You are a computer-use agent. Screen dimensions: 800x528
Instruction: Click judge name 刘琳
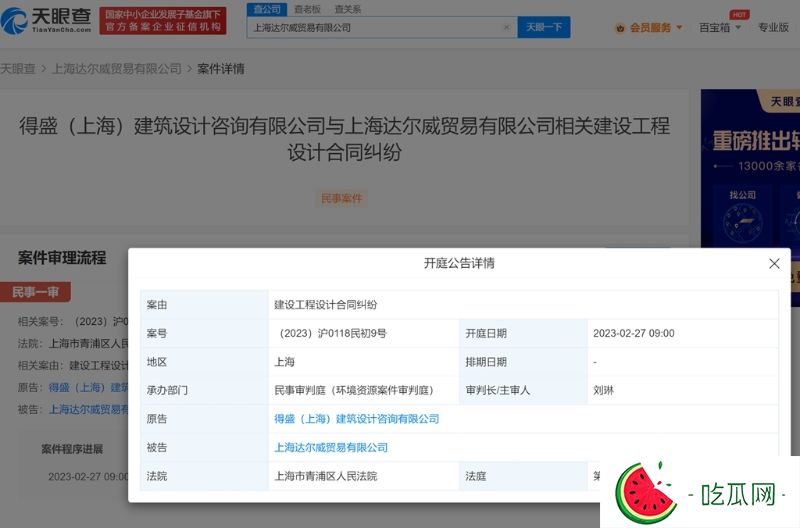coord(604,390)
